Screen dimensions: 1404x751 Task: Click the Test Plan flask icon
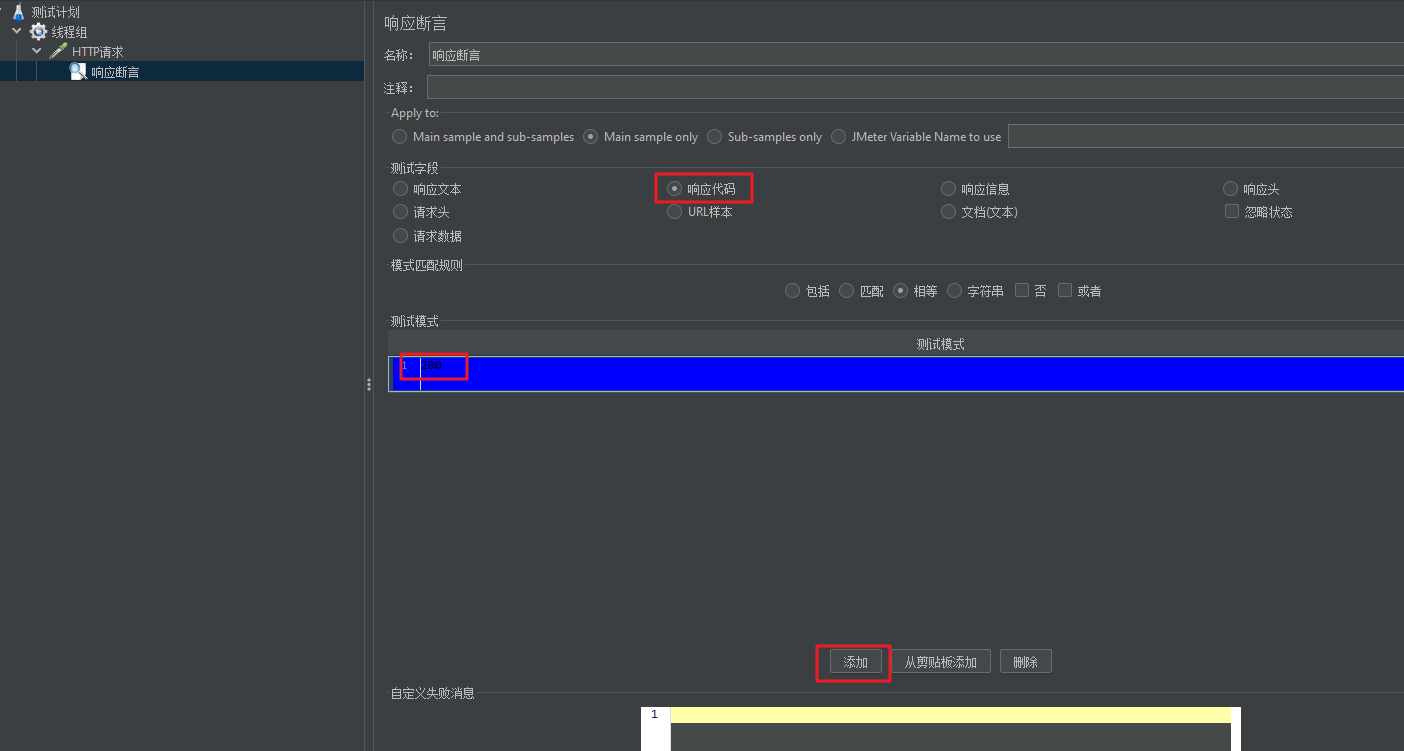click(18, 12)
